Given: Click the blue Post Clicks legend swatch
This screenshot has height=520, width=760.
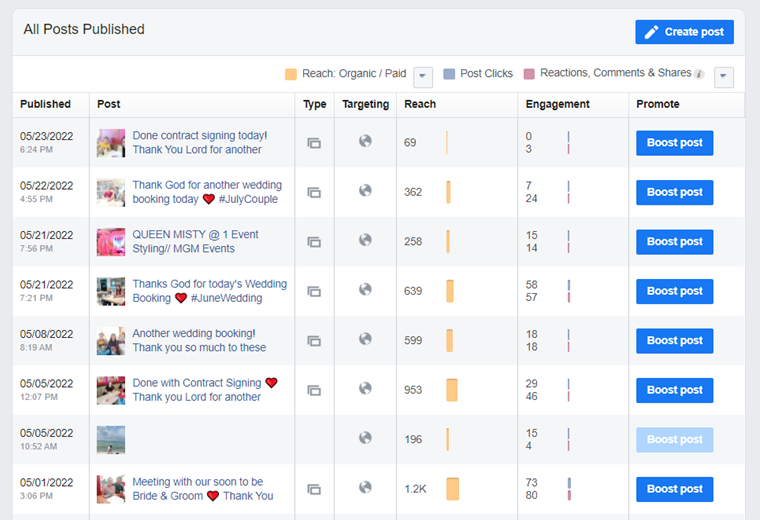Looking at the screenshot, I should tap(449, 74).
